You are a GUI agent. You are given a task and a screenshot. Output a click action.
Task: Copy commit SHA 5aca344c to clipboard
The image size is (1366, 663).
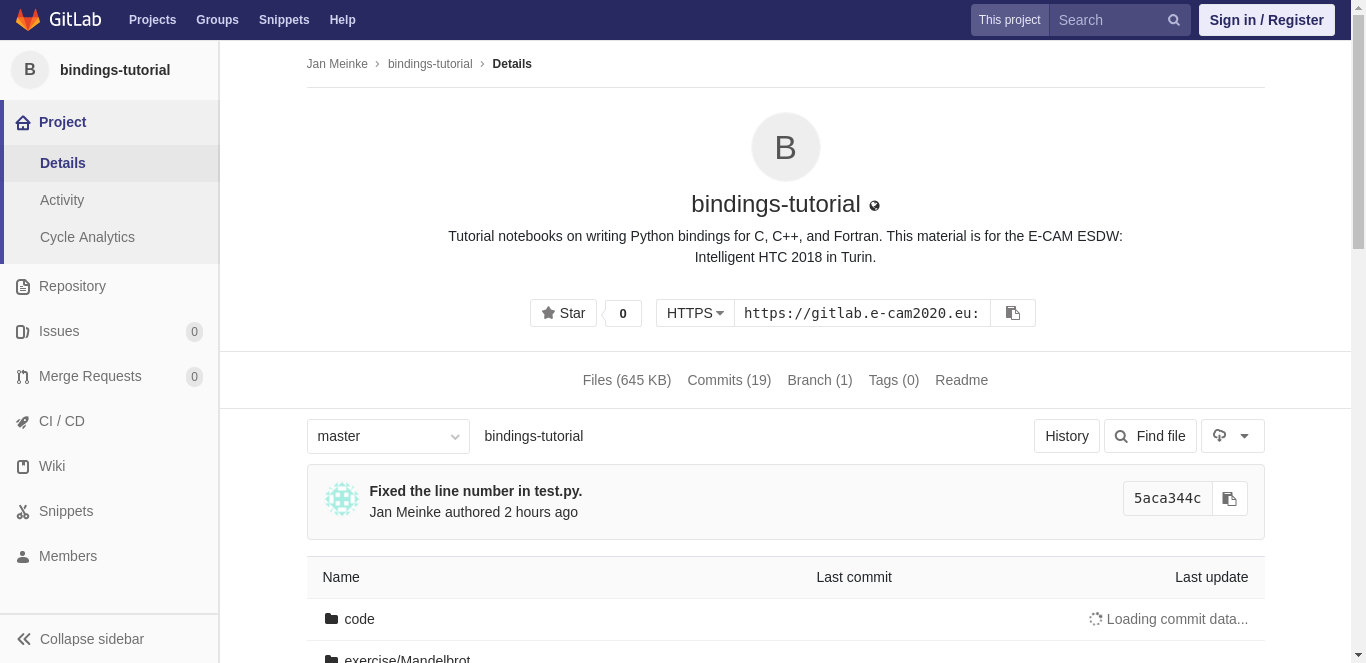click(x=1229, y=499)
